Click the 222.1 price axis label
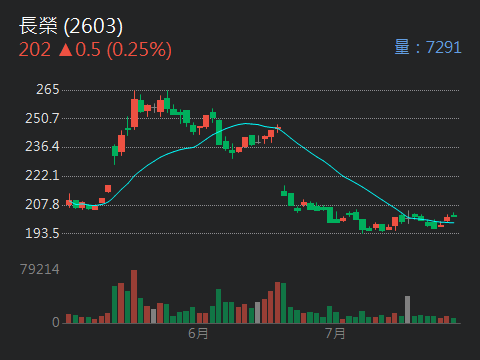 tap(42, 175)
